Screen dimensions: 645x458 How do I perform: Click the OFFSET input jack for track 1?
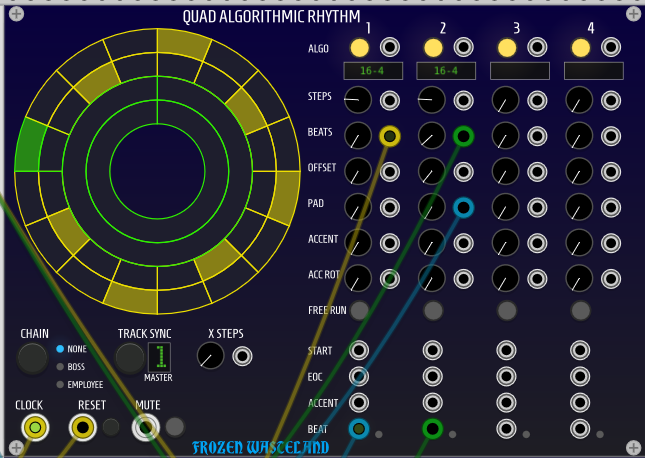[x=390, y=172]
